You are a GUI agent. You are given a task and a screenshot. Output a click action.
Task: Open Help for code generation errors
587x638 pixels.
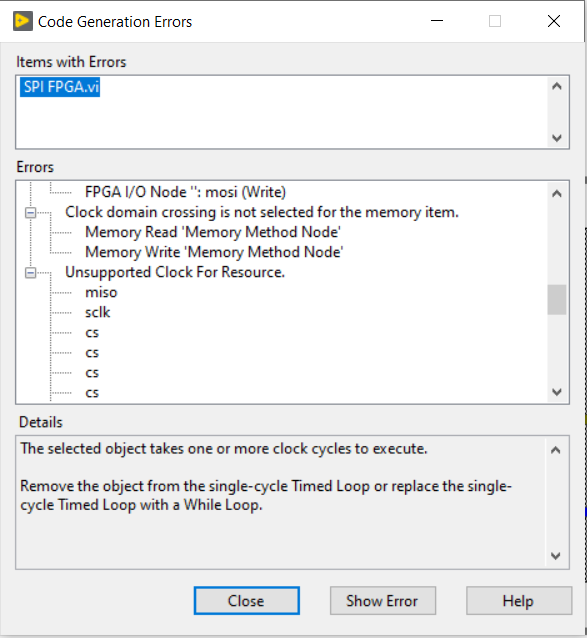(x=519, y=601)
